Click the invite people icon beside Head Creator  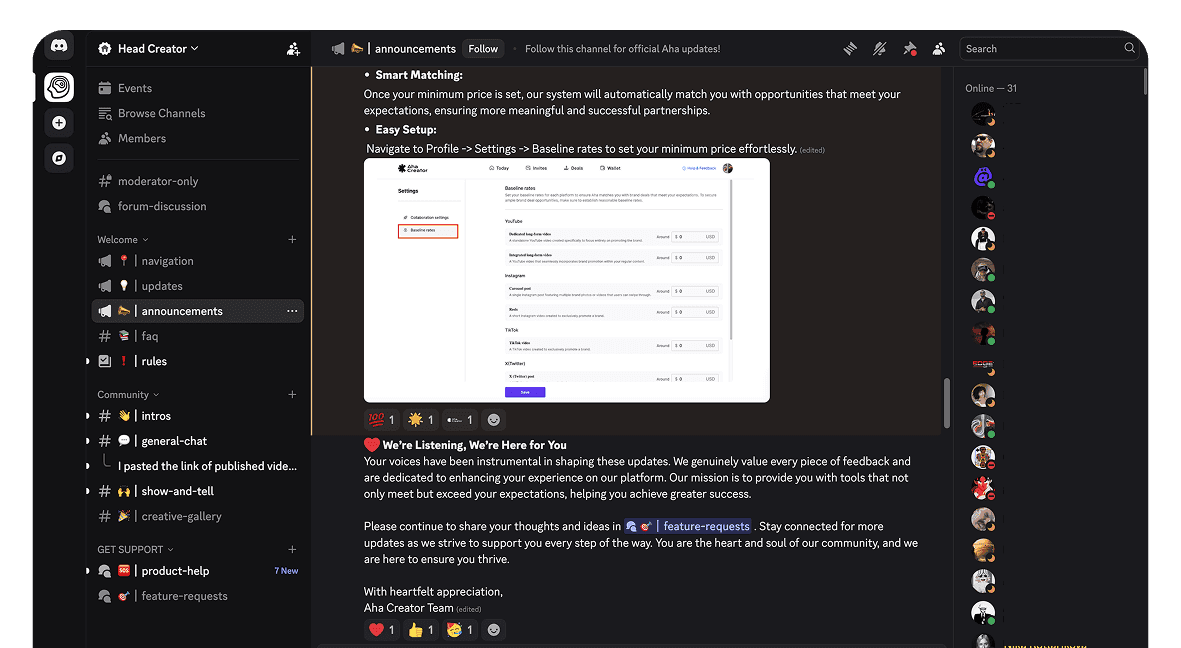(293, 49)
